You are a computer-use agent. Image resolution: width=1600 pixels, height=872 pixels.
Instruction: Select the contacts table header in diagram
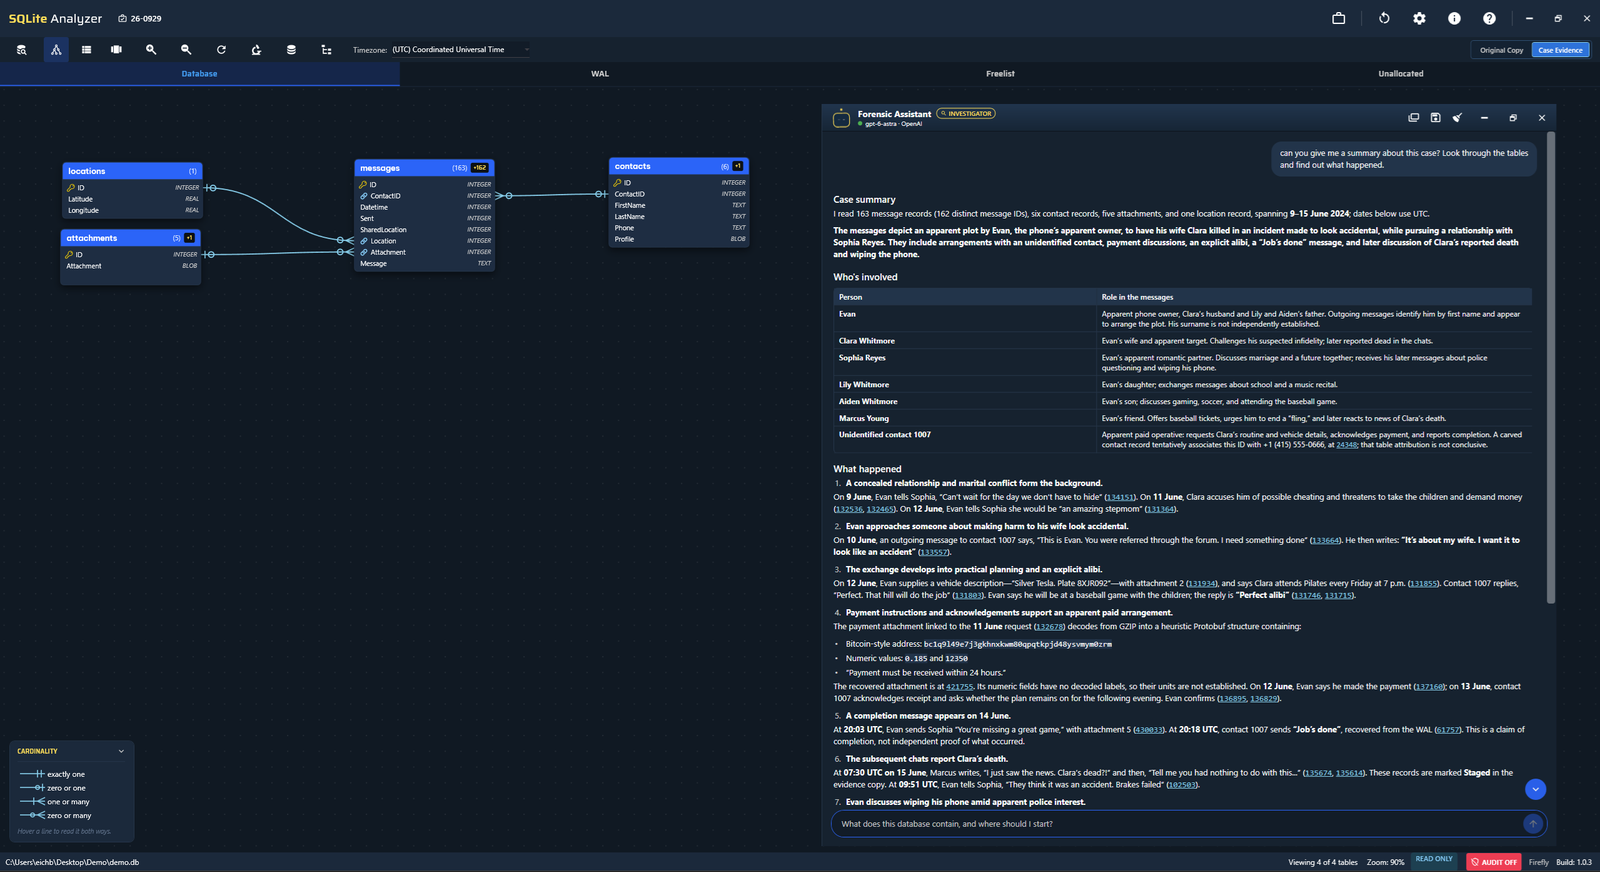point(678,166)
